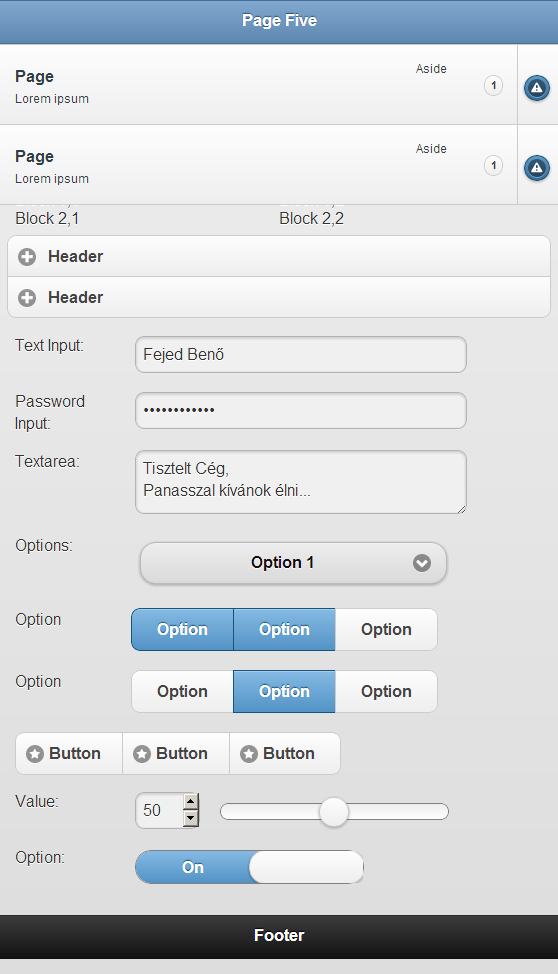Open the Option 1 select menu
The width and height of the screenshot is (558, 974).
click(293, 563)
